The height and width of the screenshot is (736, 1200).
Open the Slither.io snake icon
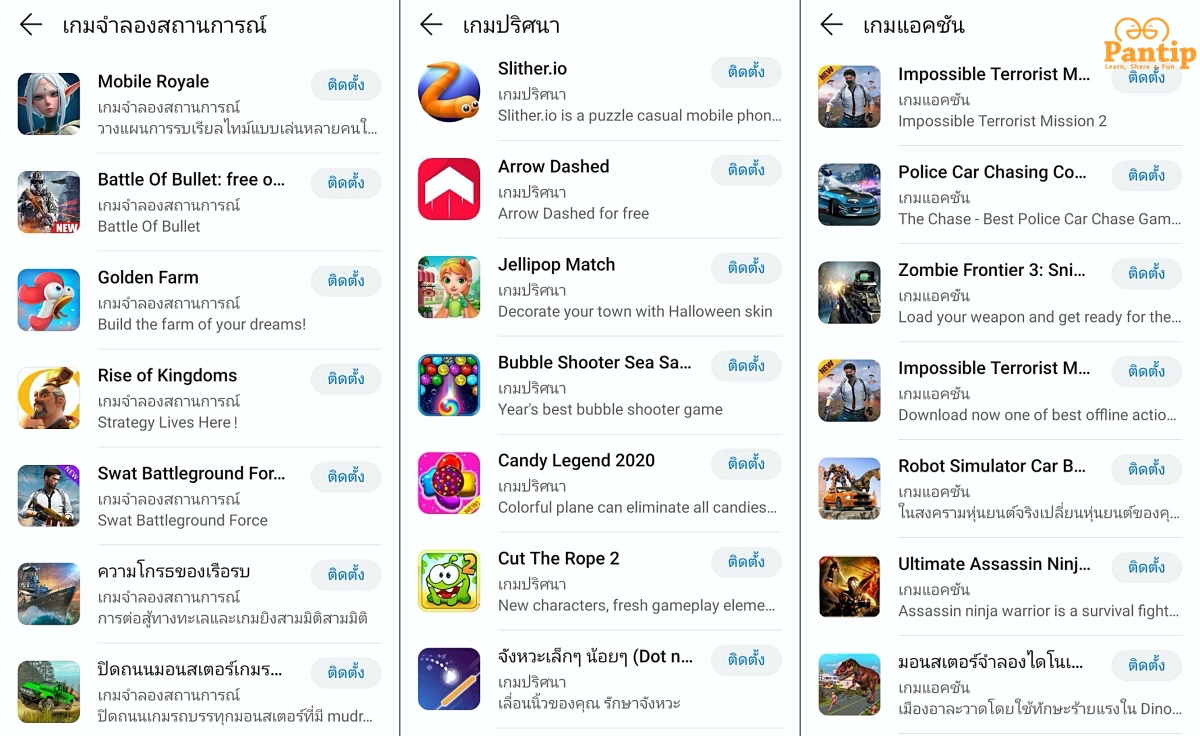tap(449, 91)
